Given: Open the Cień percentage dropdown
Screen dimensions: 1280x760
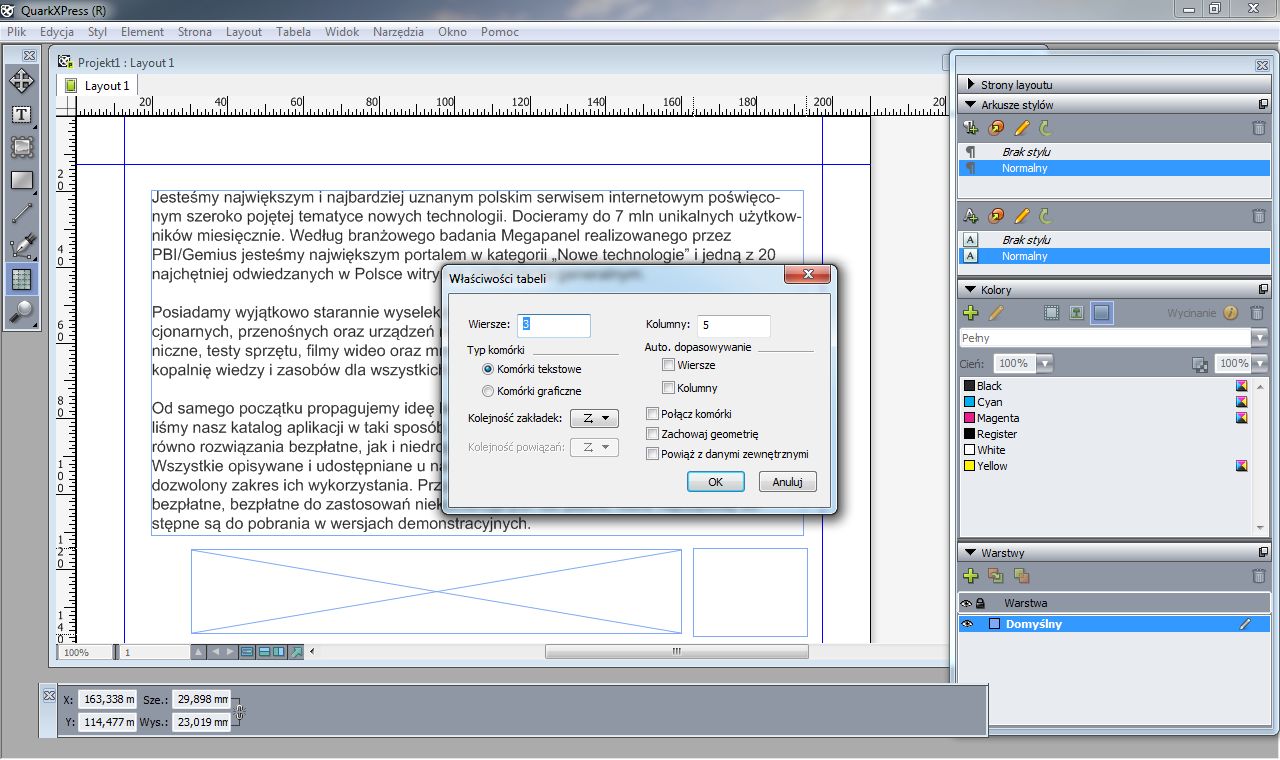Looking at the screenshot, I should [1044, 364].
